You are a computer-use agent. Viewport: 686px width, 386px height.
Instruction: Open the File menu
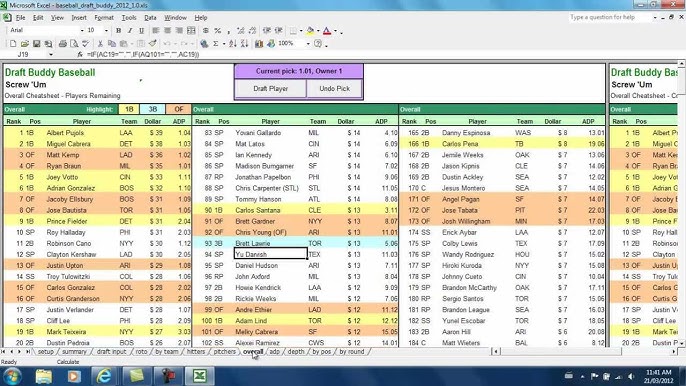(x=20, y=18)
